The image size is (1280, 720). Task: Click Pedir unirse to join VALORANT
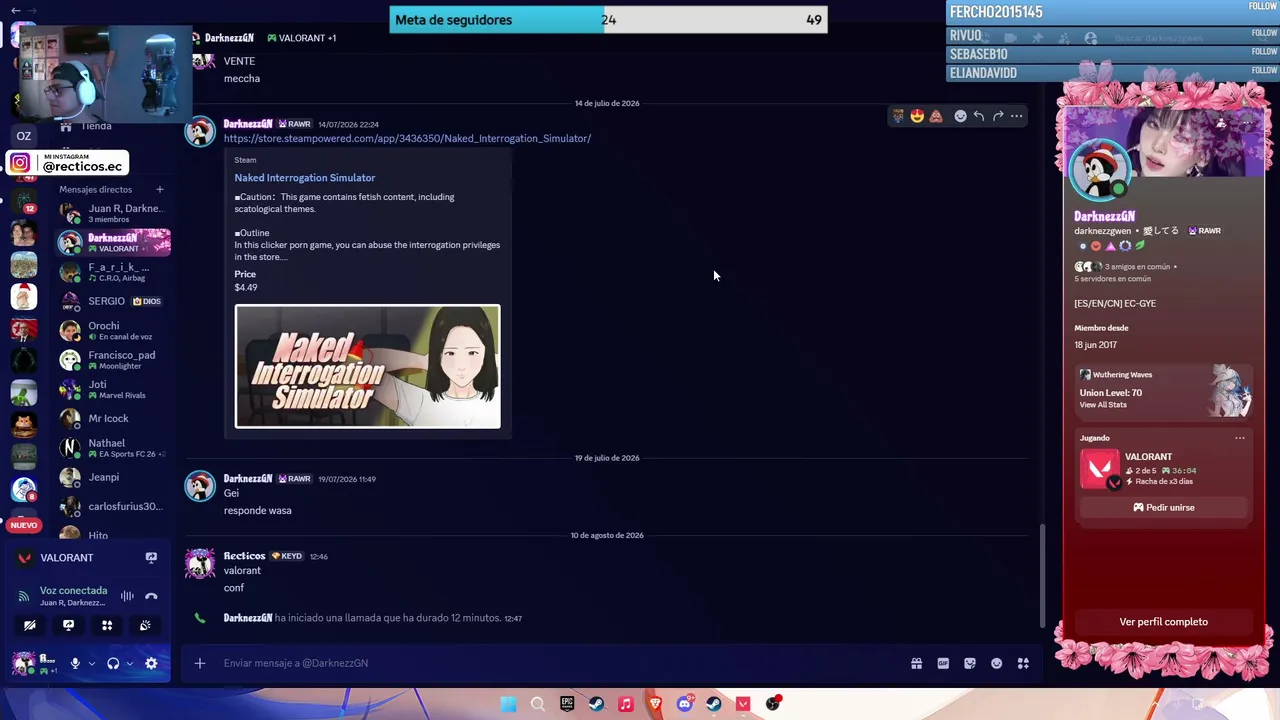1163,508
